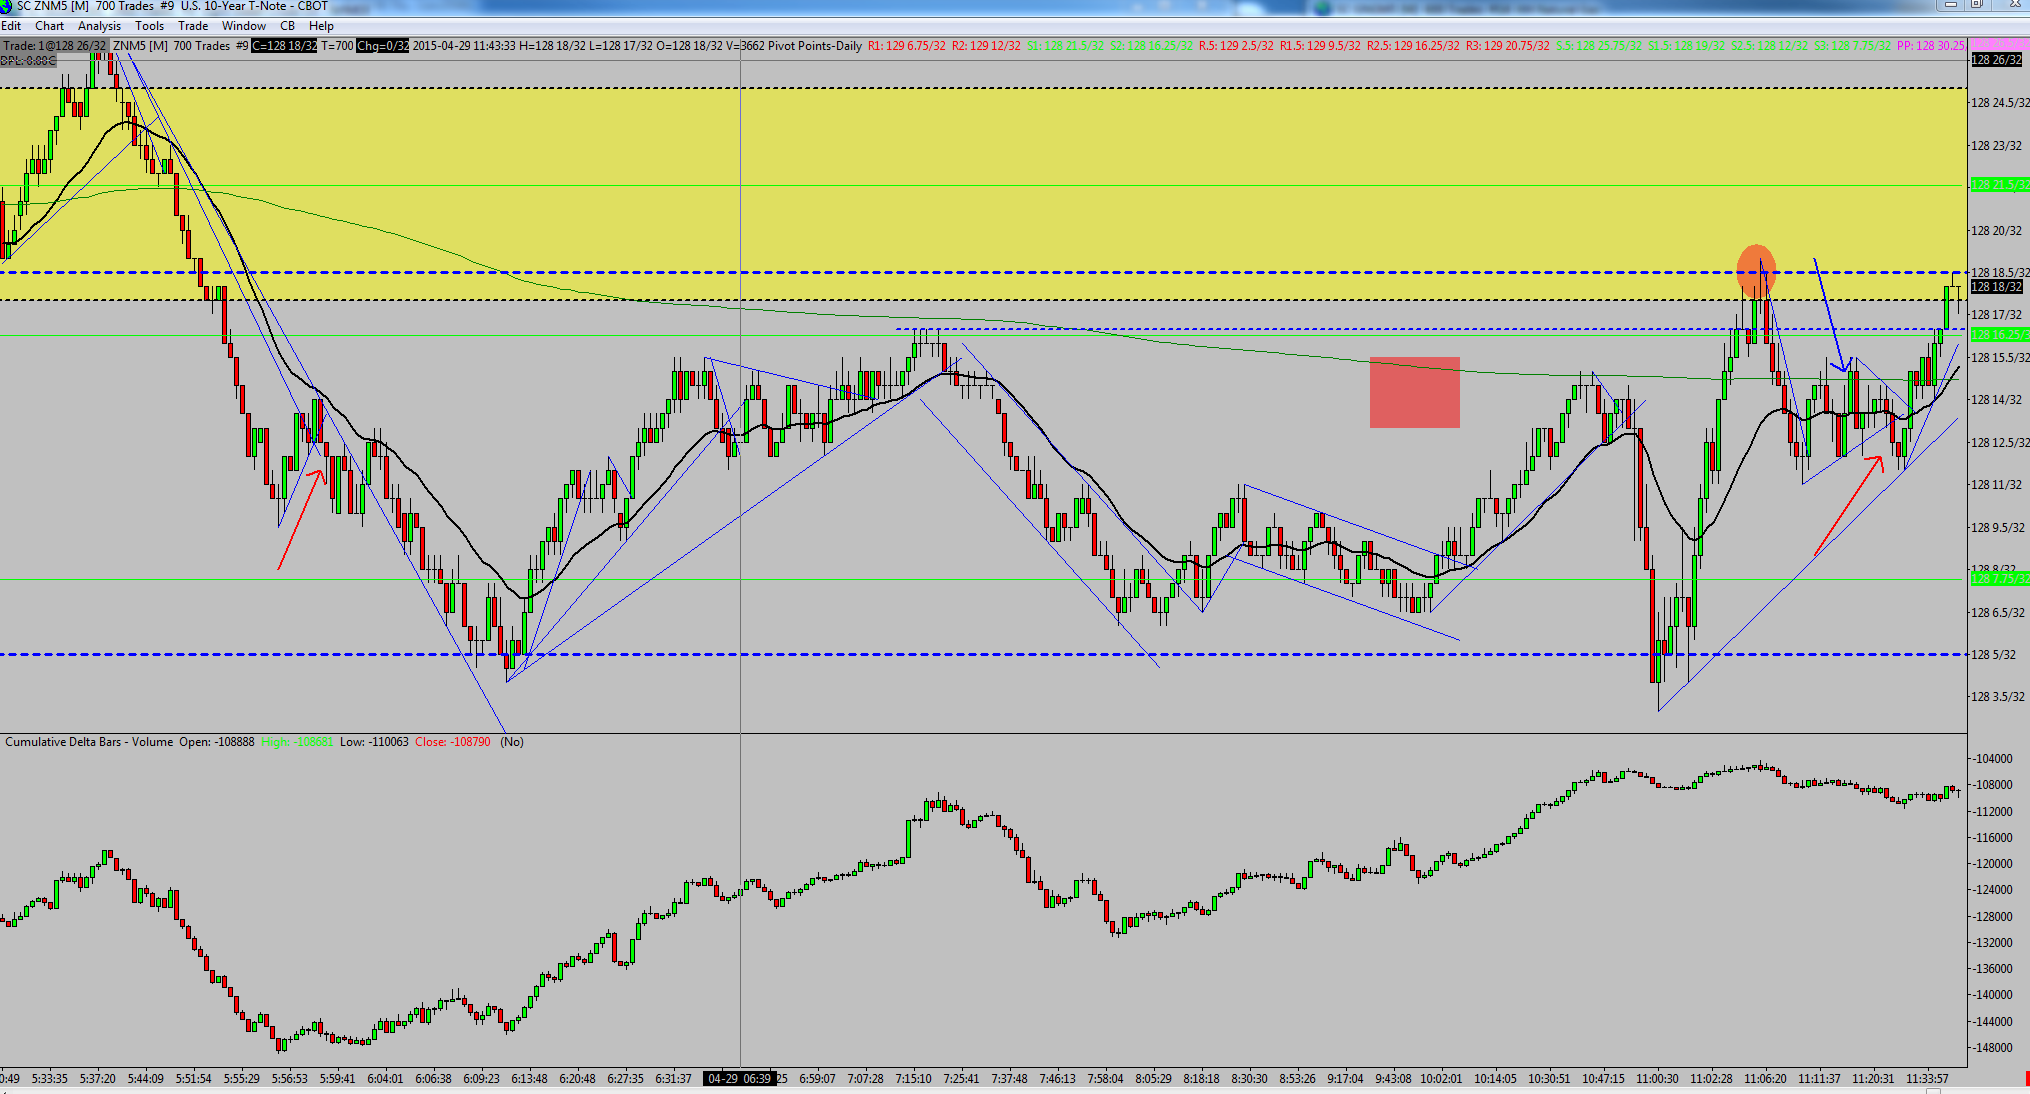Open the Chart menu
2030x1094 pixels.
pyautogui.click(x=49, y=26)
